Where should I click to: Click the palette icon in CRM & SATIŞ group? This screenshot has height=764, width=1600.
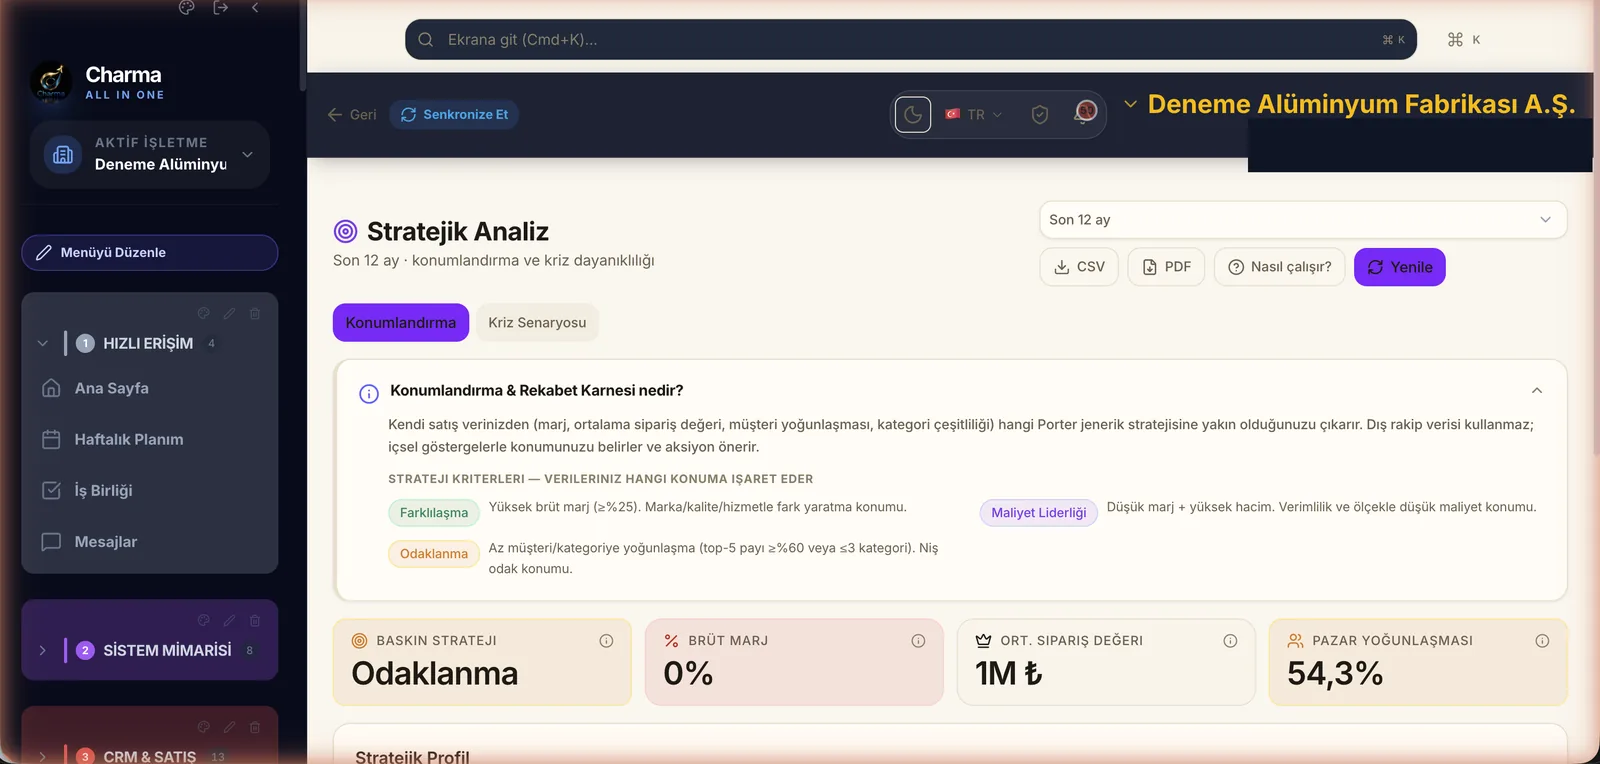[x=204, y=727]
